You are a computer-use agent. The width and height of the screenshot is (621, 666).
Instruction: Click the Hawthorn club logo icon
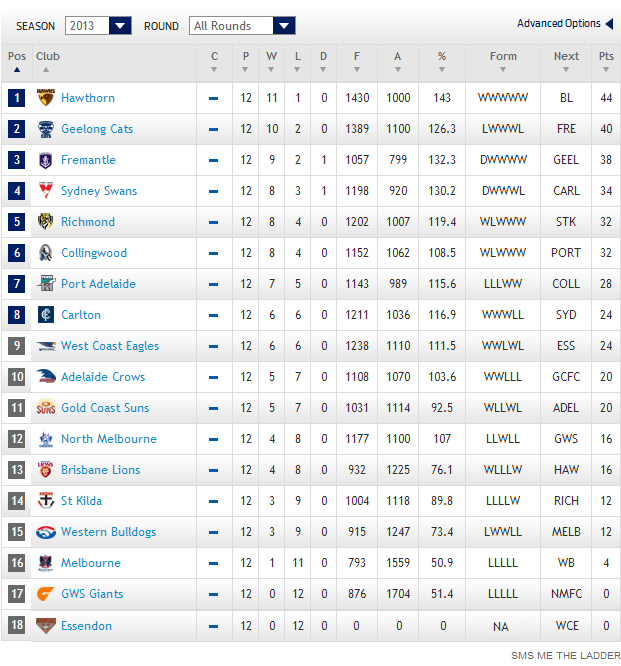click(45, 98)
